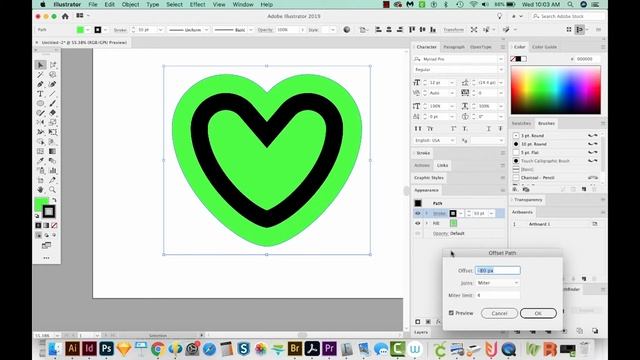This screenshot has width=640, height=360.
Task: Click Cancel in Offset Path dialog
Action: click(499, 313)
